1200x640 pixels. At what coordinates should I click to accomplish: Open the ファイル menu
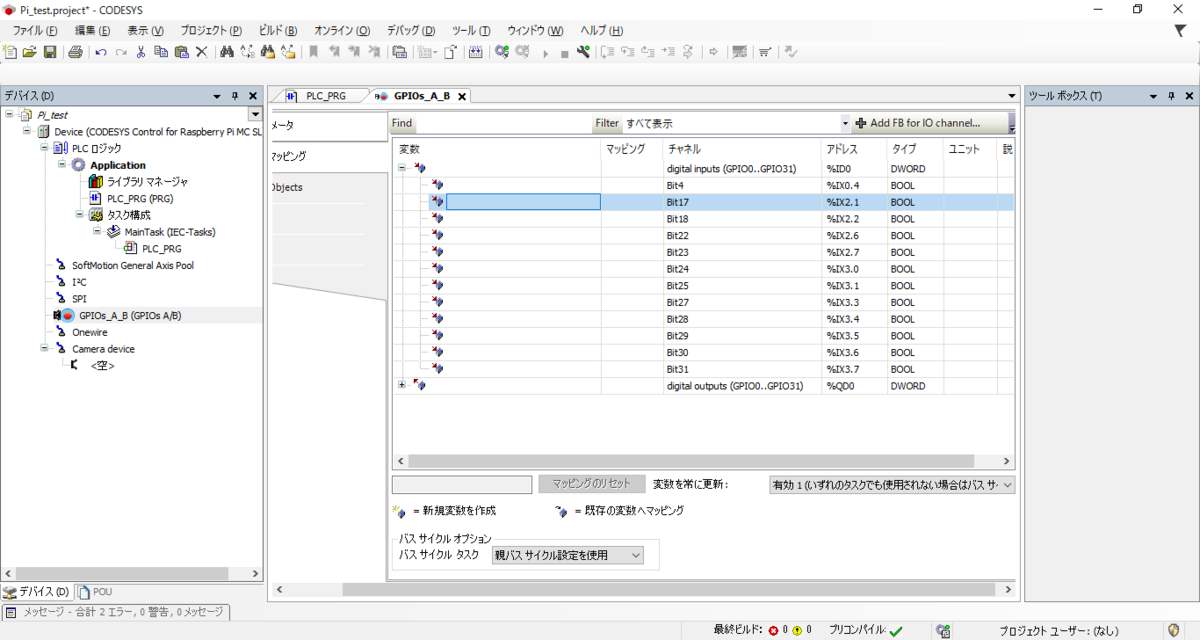pyautogui.click(x=35, y=31)
